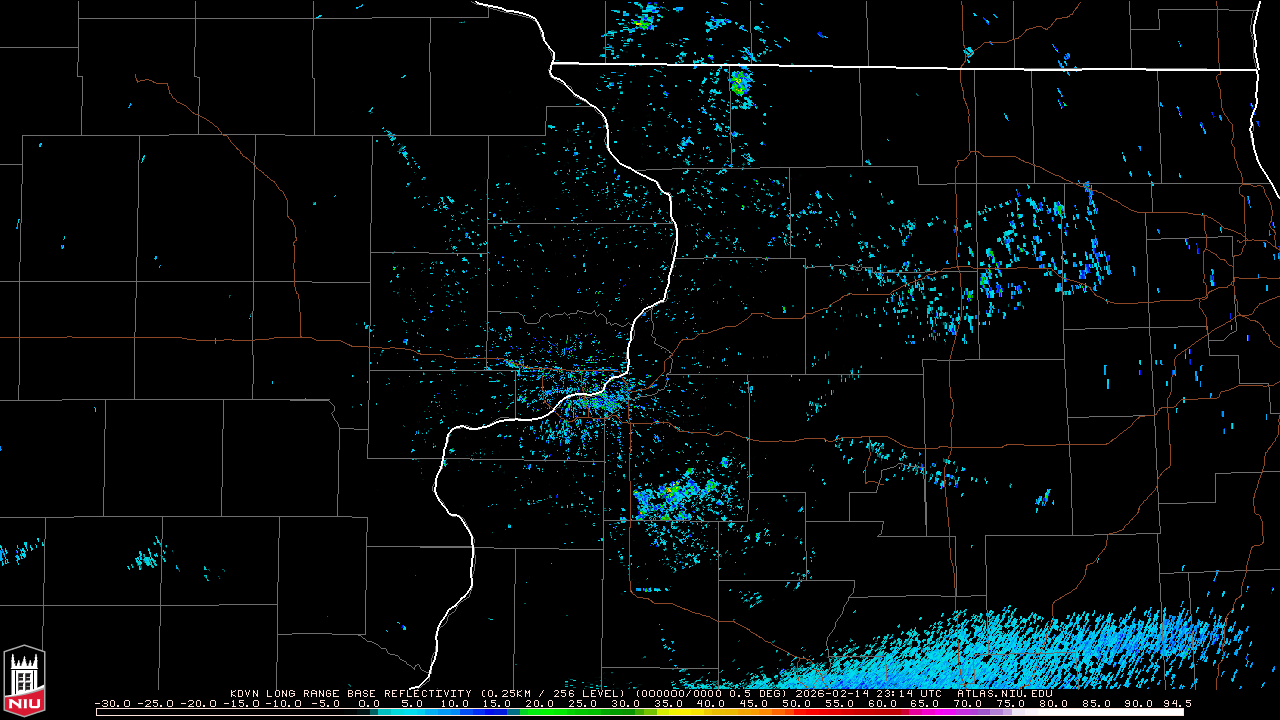1280x720 pixels.
Task: Pick the cyan 5.0 dBZ color on the scale
Action: (413, 712)
